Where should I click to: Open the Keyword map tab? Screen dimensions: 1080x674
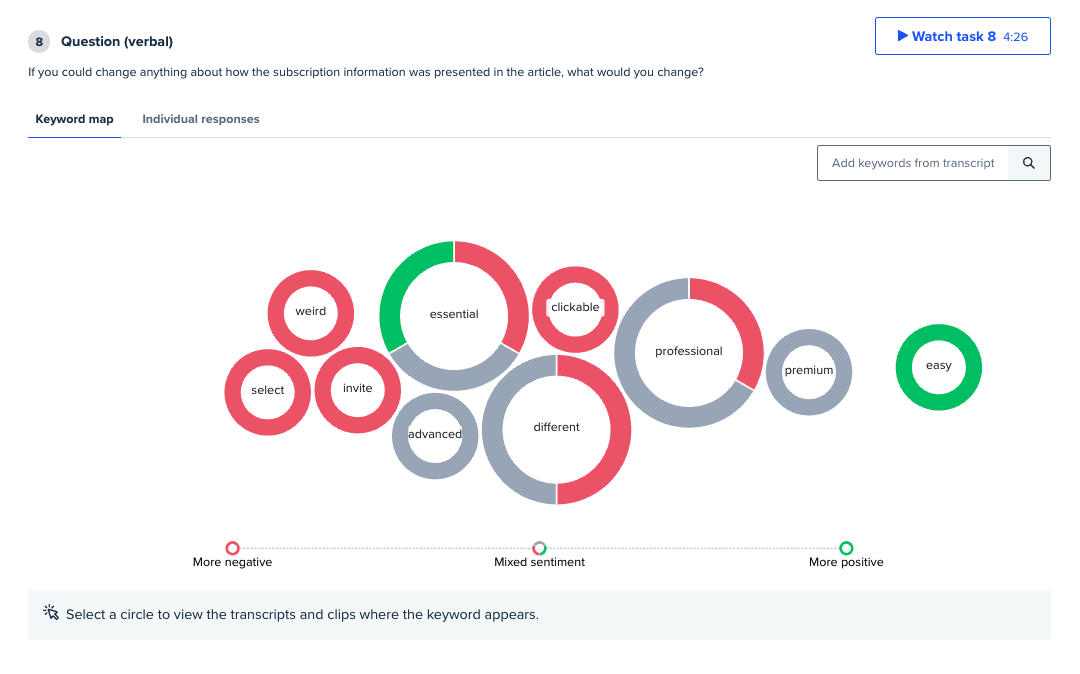click(x=74, y=119)
